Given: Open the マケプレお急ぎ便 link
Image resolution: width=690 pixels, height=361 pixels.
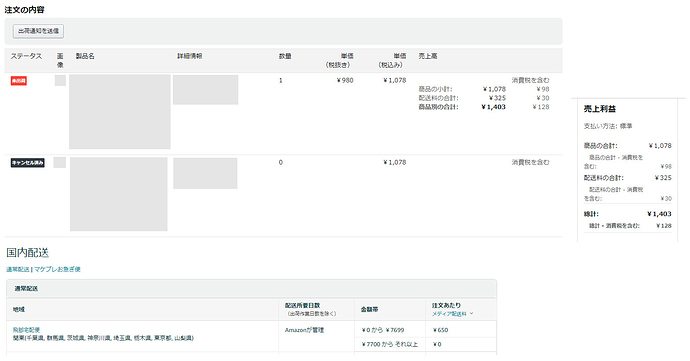Looking at the screenshot, I should (x=57, y=269).
